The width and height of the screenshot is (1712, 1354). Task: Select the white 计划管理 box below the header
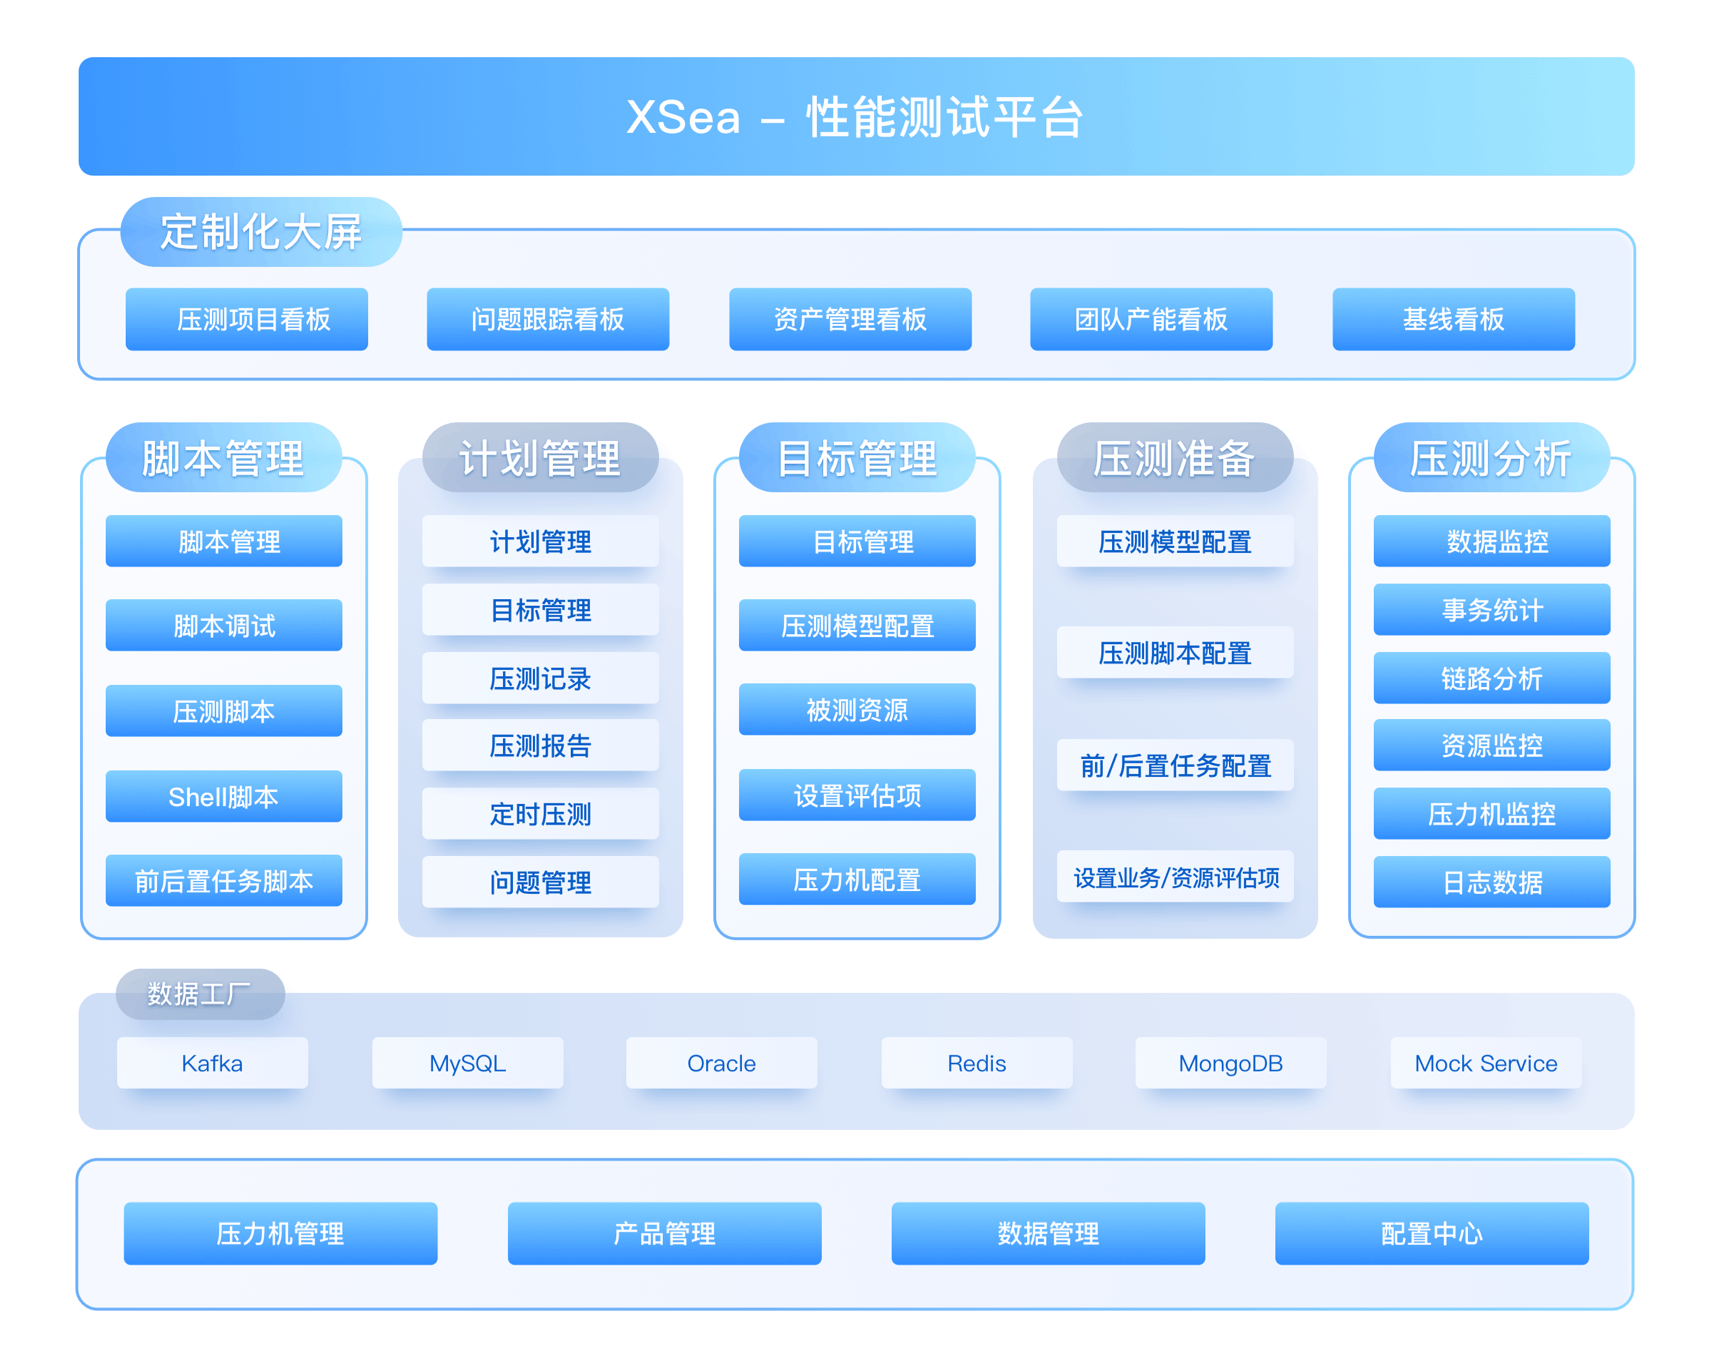pyautogui.click(x=540, y=541)
